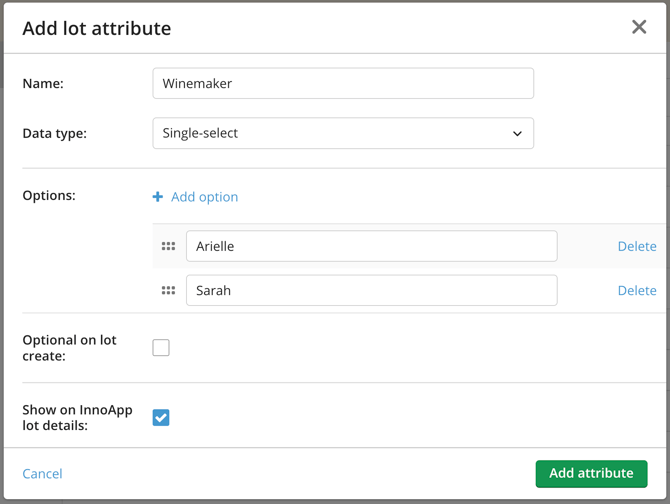Image resolution: width=670 pixels, height=504 pixels.
Task: Delete the Arielle option
Action: (x=636, y=246)
